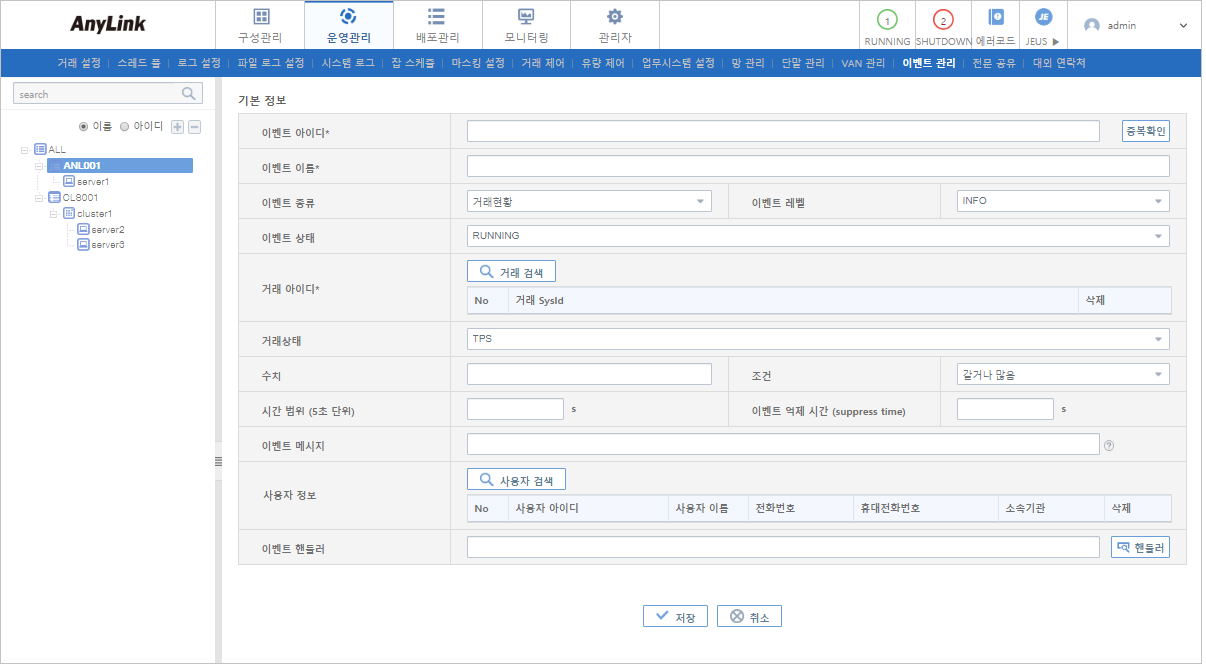Open the 거래상태 TPS dropdown
Image resolution: width=1206 pixels, height=668 pixels.
tap(1160, 338)
